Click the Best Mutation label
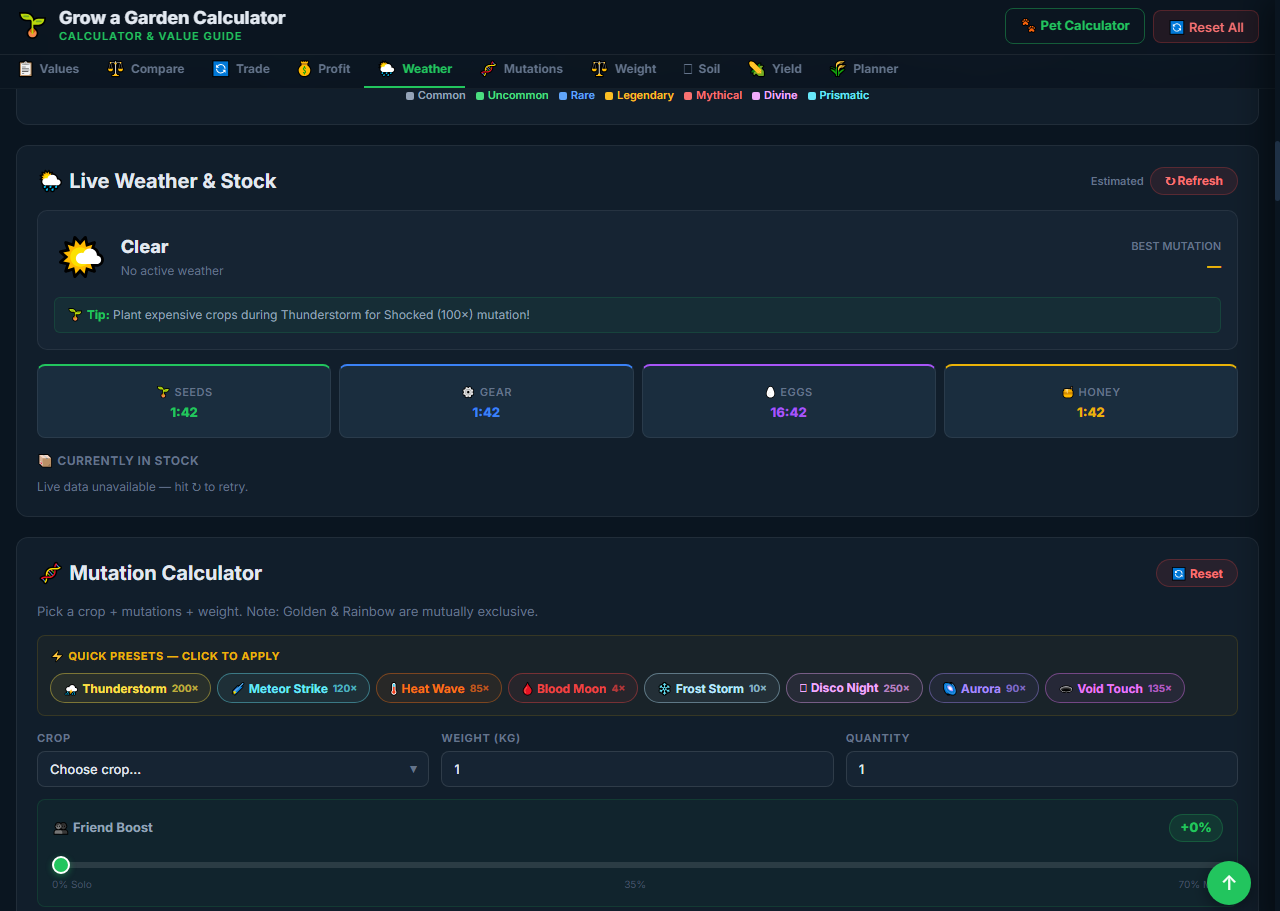1280x911 pixels. [x=1176, y=246]
